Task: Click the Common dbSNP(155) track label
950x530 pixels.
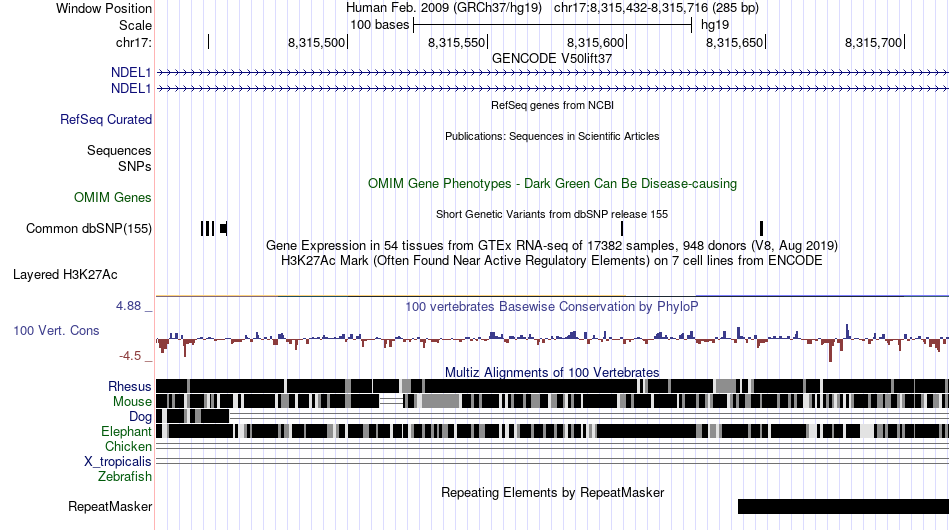Action: [x=89, y=228]
